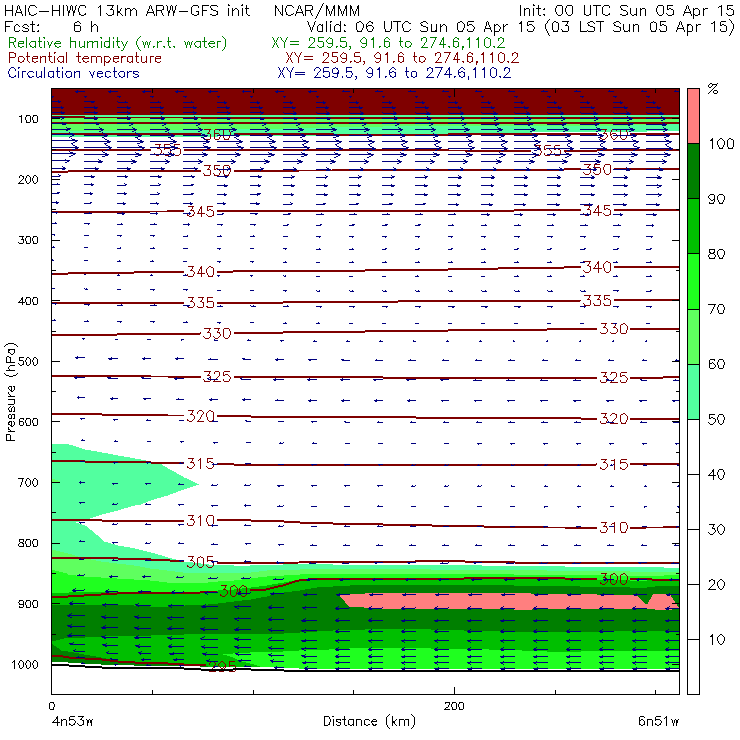
Task: Click the '4n53w' start location label
Action: (x=73, y=722)
